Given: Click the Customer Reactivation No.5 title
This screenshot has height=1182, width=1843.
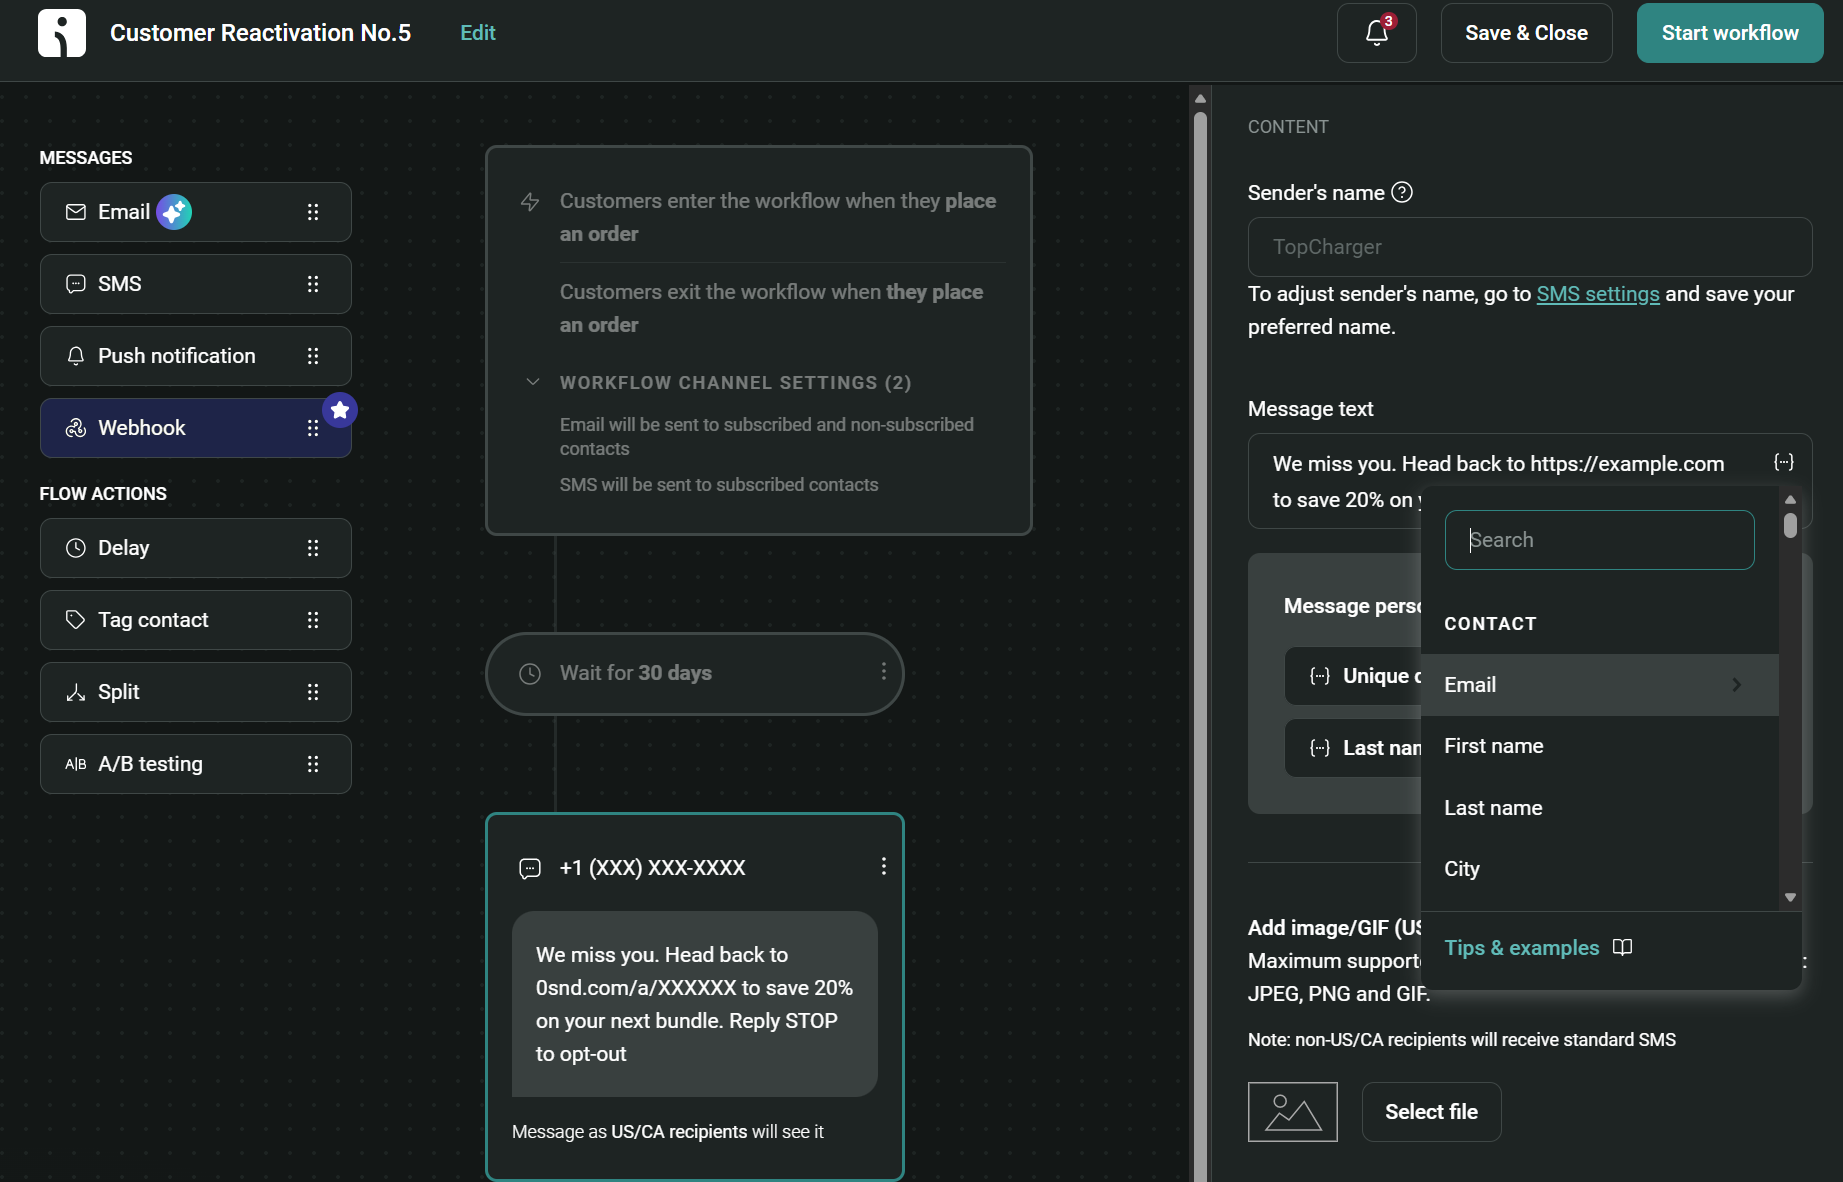Looking at the screenshot, I should [260, 33].
